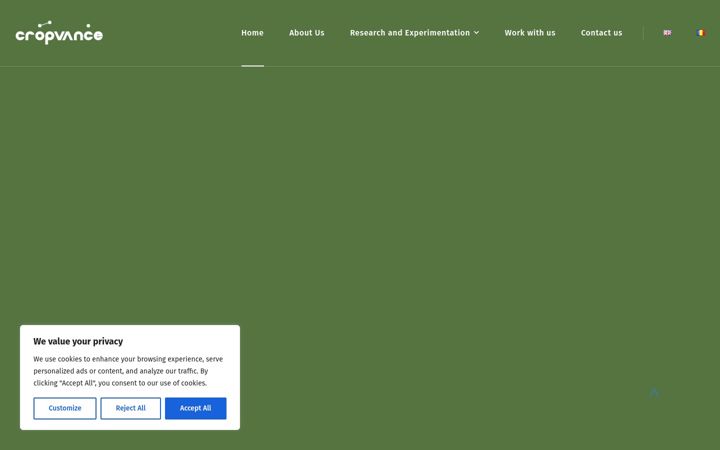Accept all cookies
The width and height of the screenshot is (720, 450).
pyautogui.click(x=196, y=408)
